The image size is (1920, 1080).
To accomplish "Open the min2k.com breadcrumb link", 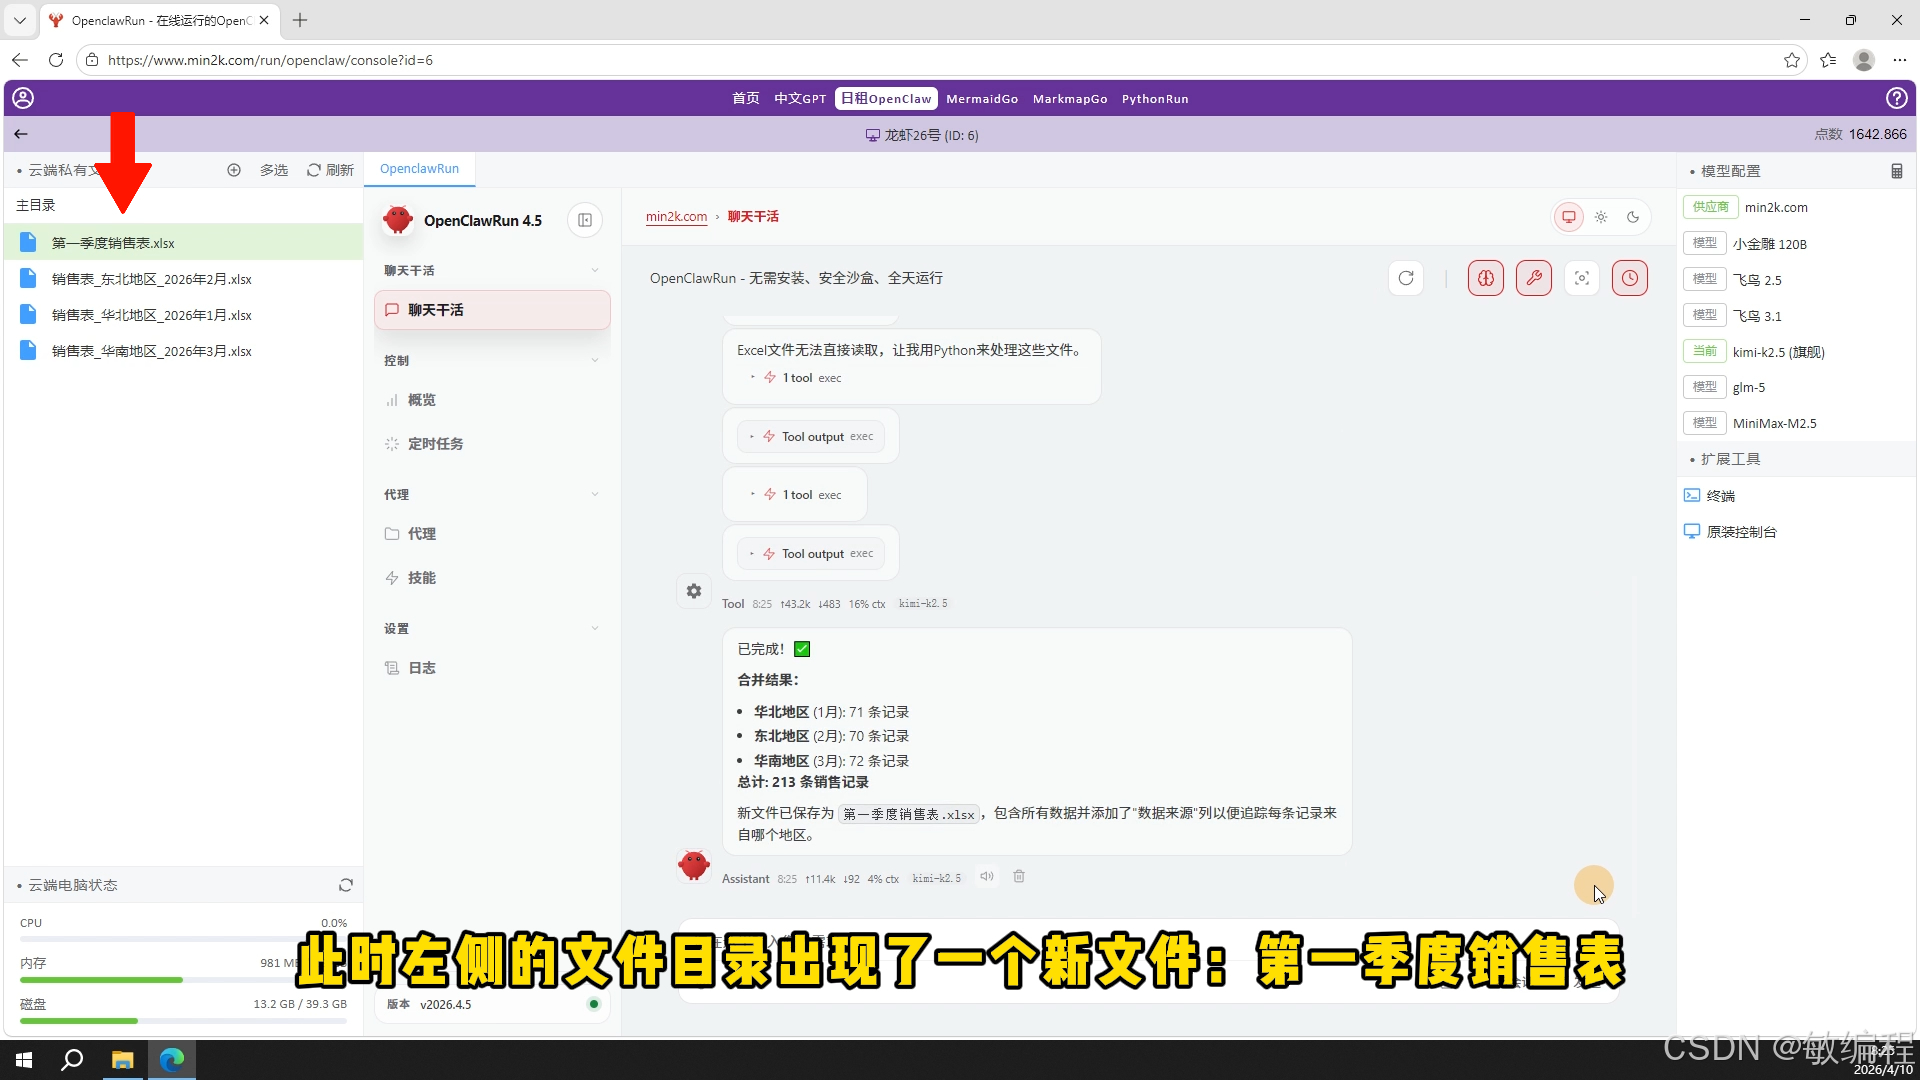I will pos(676,216).
